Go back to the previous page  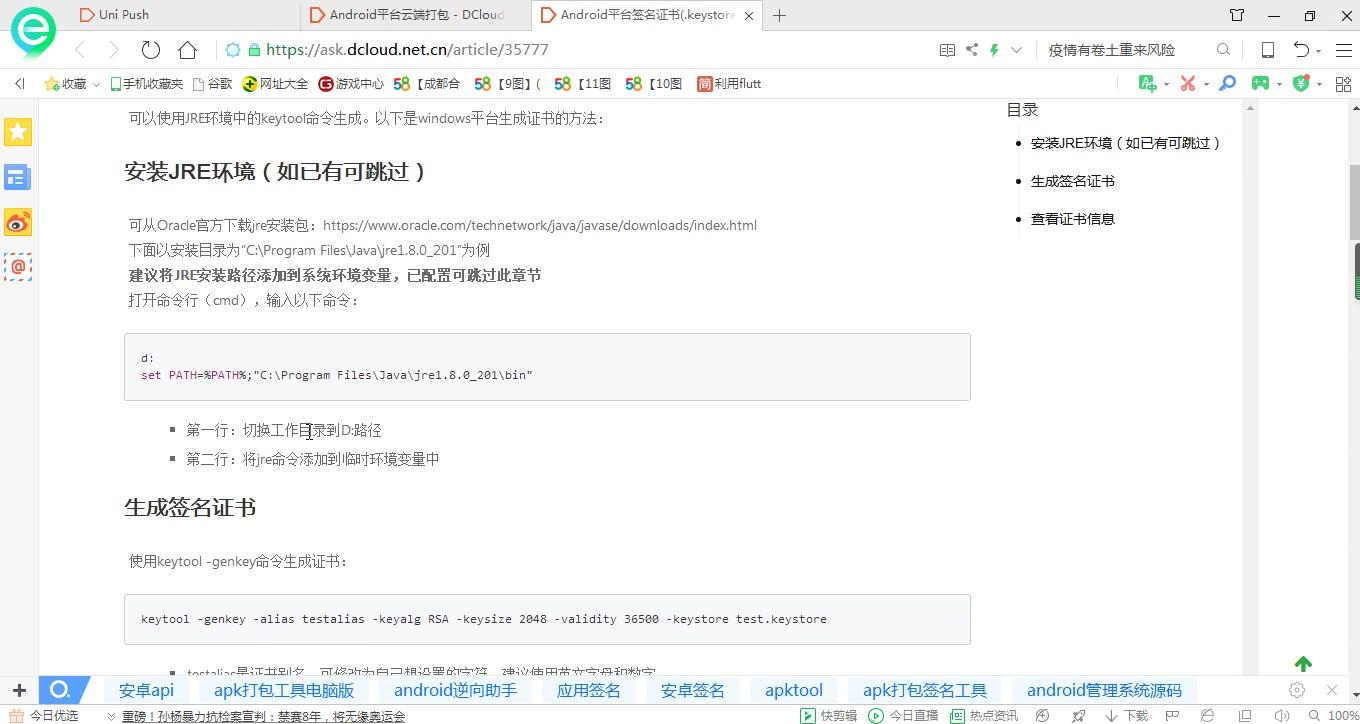(80, 50)
